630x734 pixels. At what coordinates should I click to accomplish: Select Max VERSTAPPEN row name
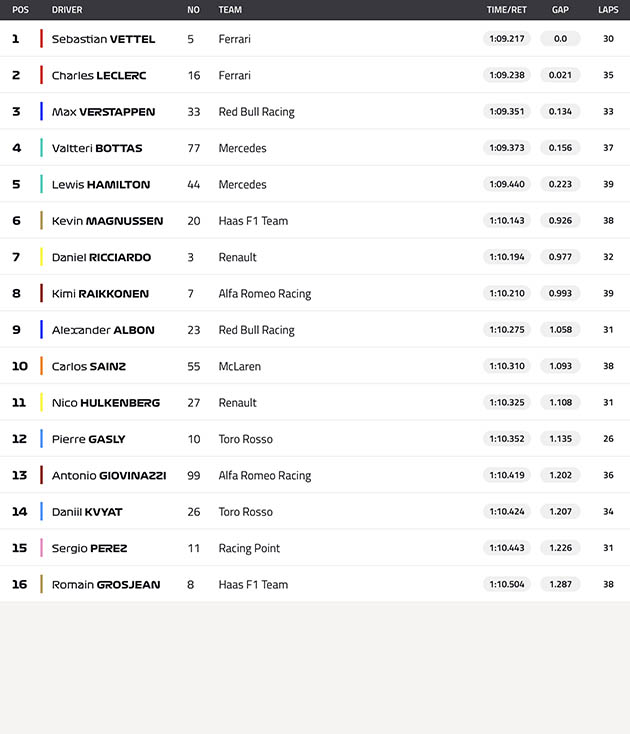tap(103, 112)
